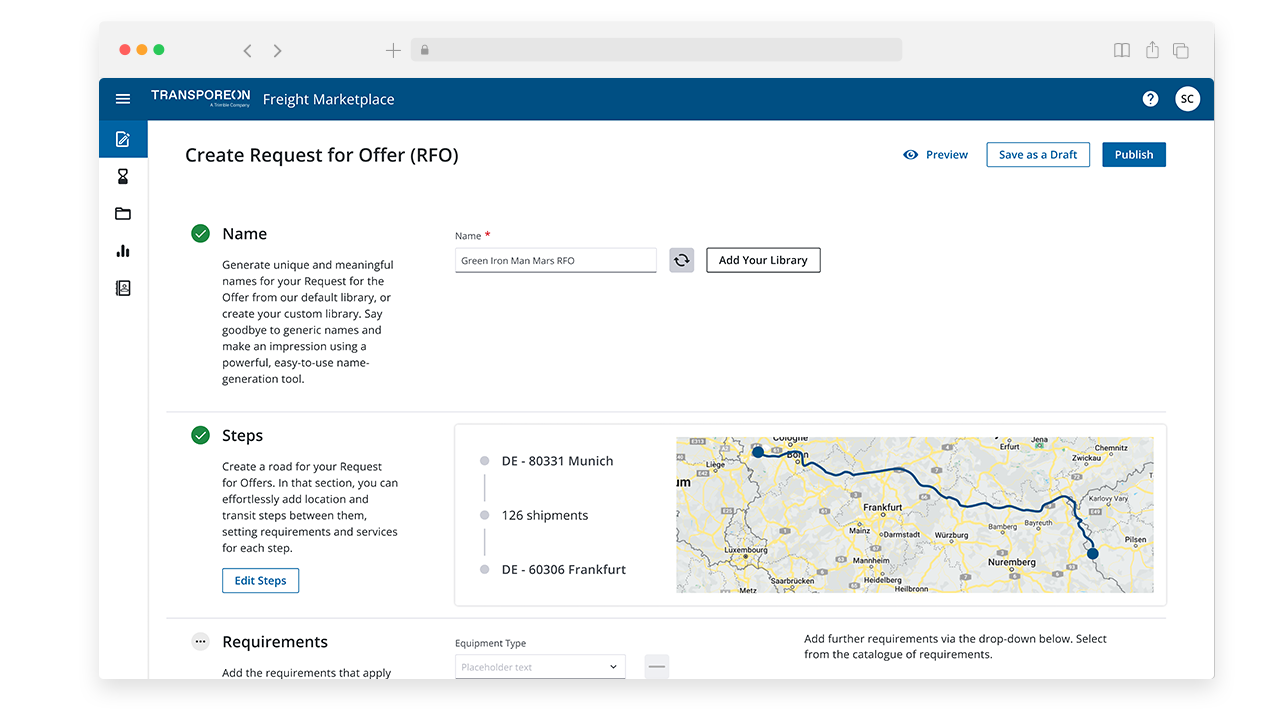Click the minus button beside Equipment Type
Image resolution: width=1280 pixels, height=720 pixels.
[x=657, y=665]
